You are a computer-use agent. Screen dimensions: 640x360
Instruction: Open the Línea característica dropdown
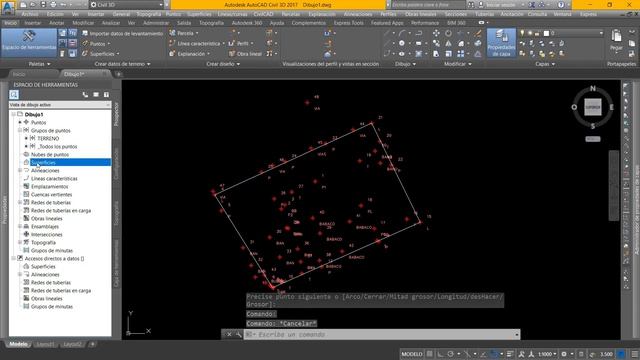(x=197, y=43)
